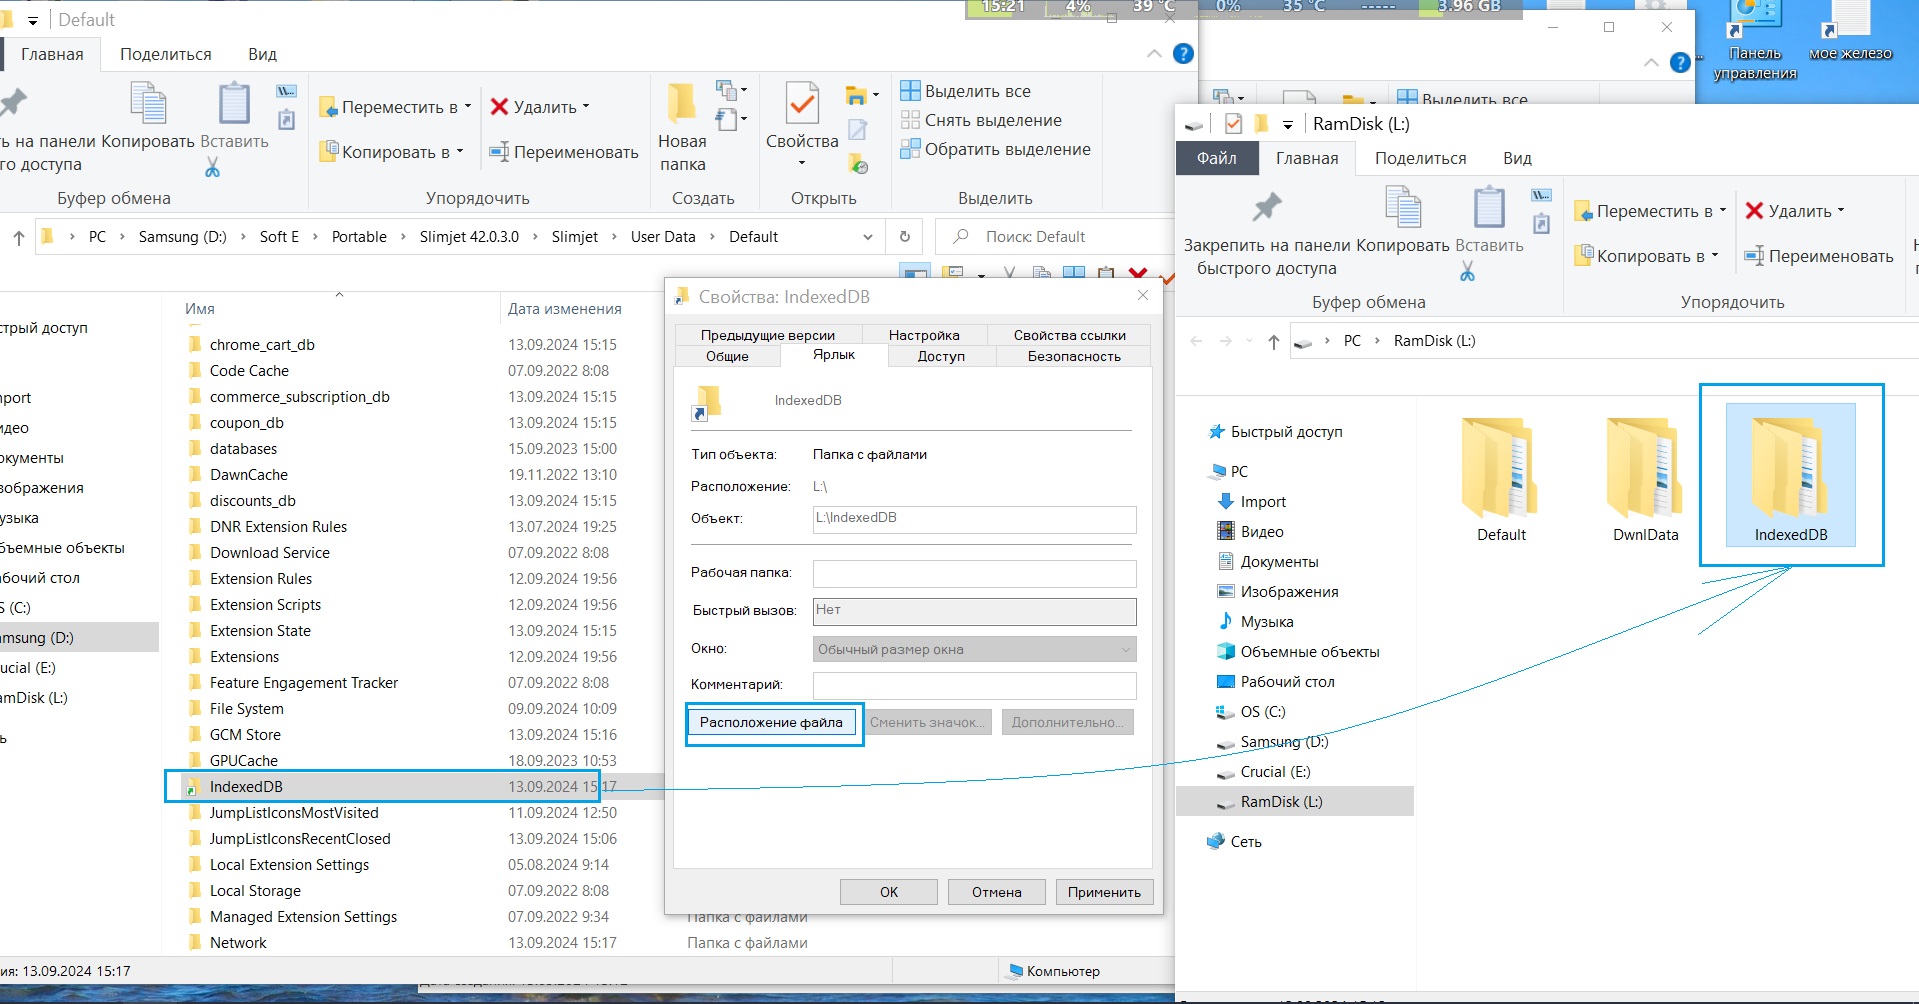
Task: Go up one level in the Default window
Action: pyautogui.click(x=19, y=237)
